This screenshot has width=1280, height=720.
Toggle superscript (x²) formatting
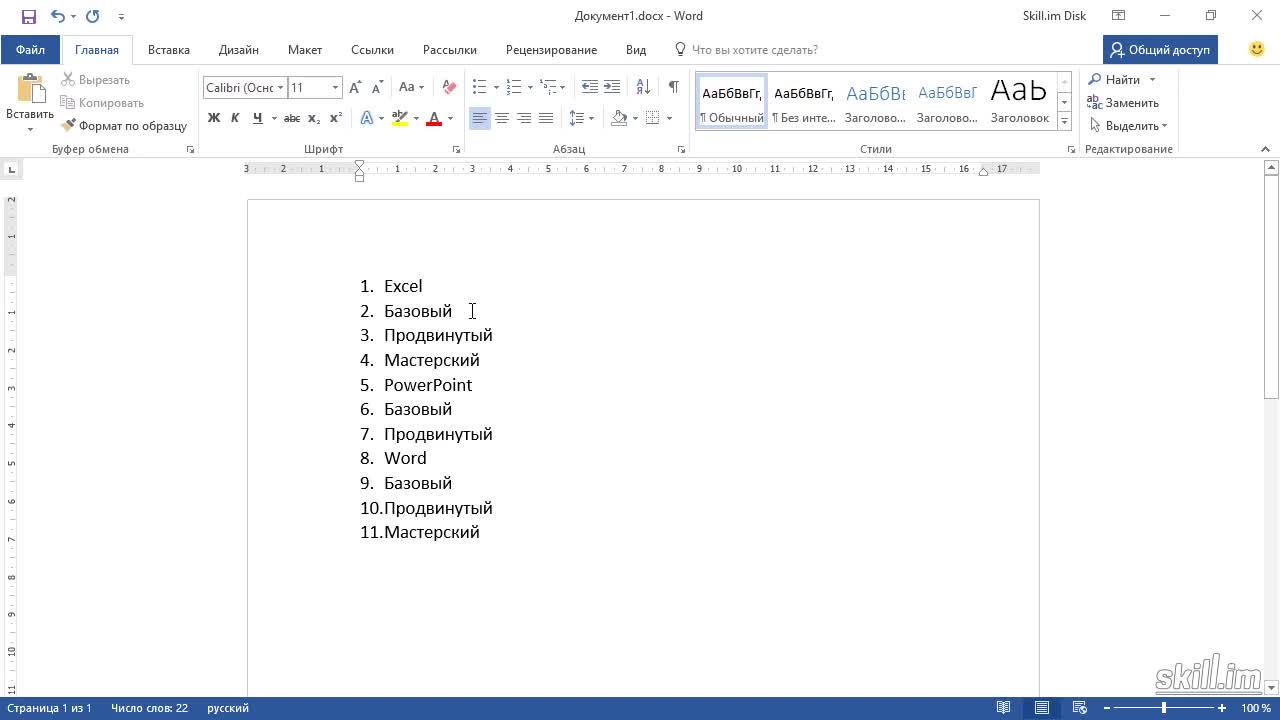click(336, 118)
